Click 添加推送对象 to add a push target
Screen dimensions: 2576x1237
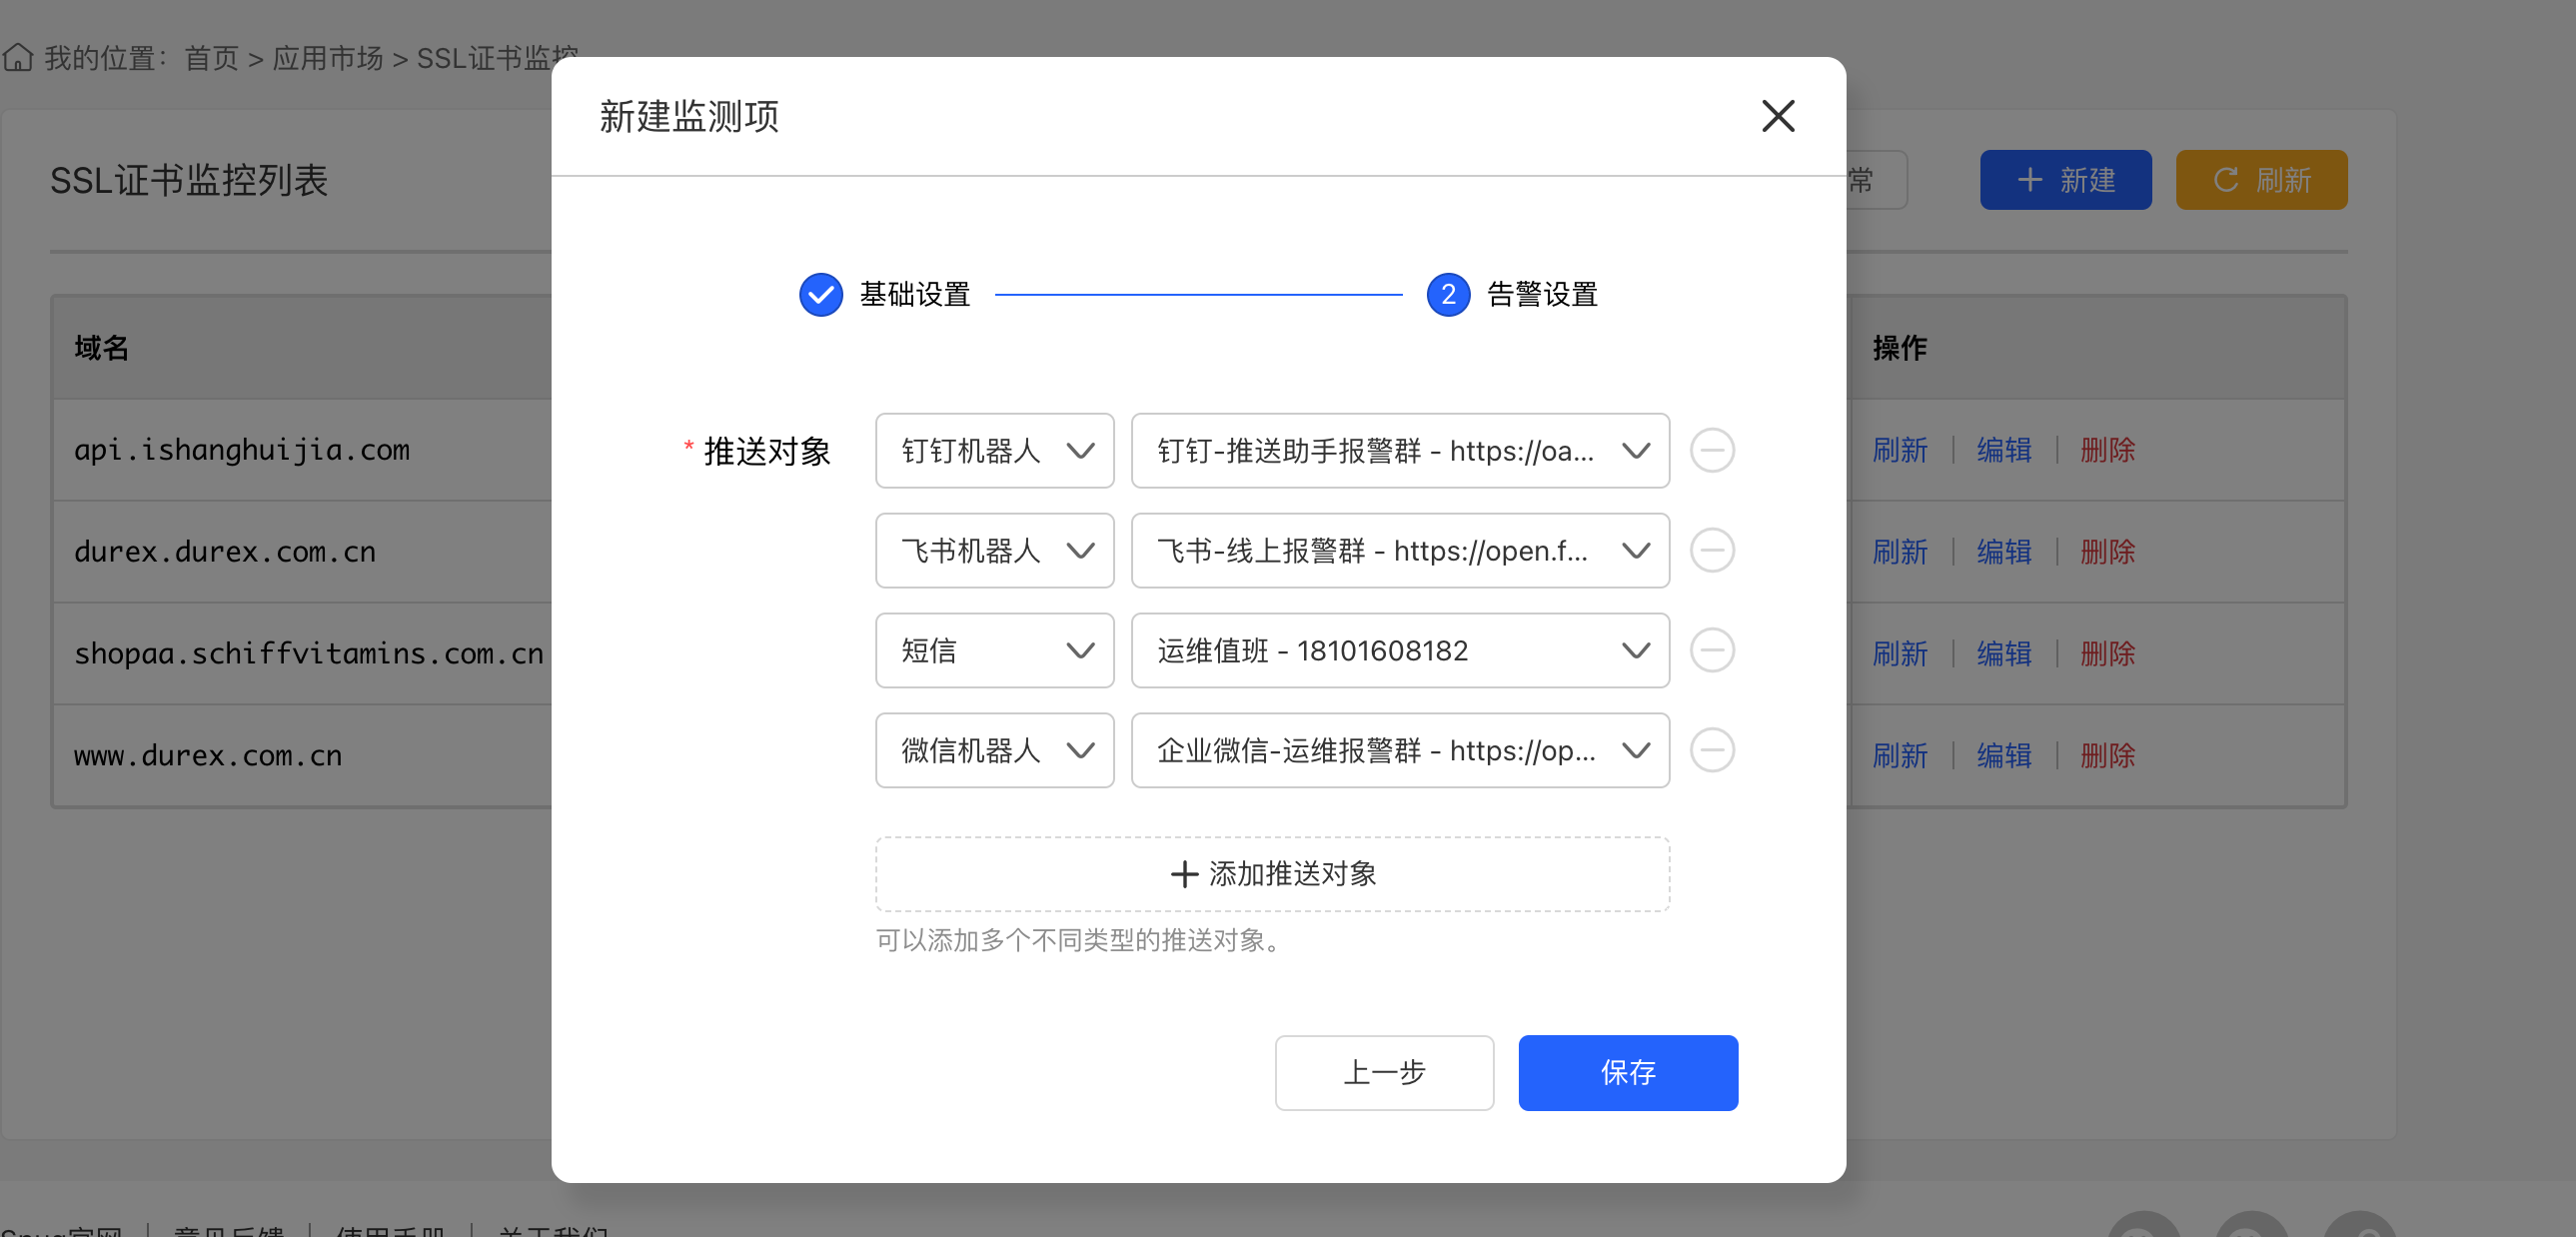[1272, 874]
